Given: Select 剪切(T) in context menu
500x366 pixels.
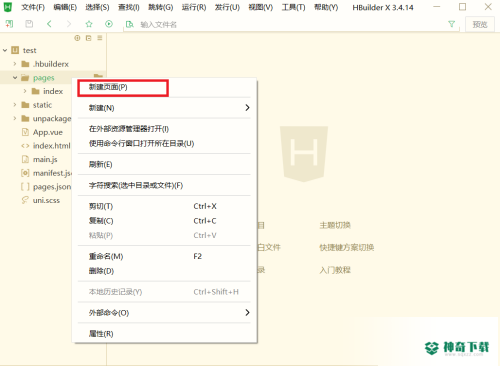Looking at the screenshot, I should pos(164,206).
